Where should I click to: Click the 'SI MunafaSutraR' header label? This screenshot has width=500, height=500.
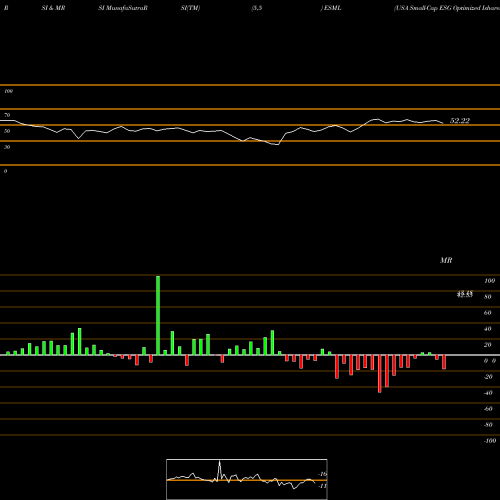tap(123, 8)
